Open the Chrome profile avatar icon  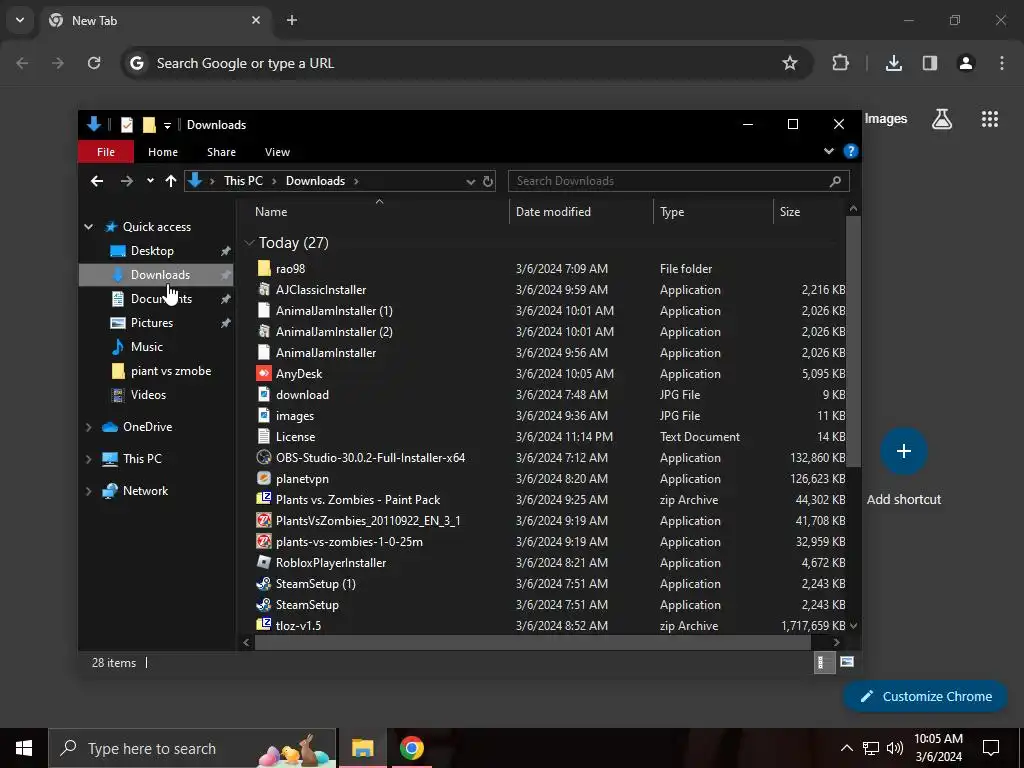point(965,63)
